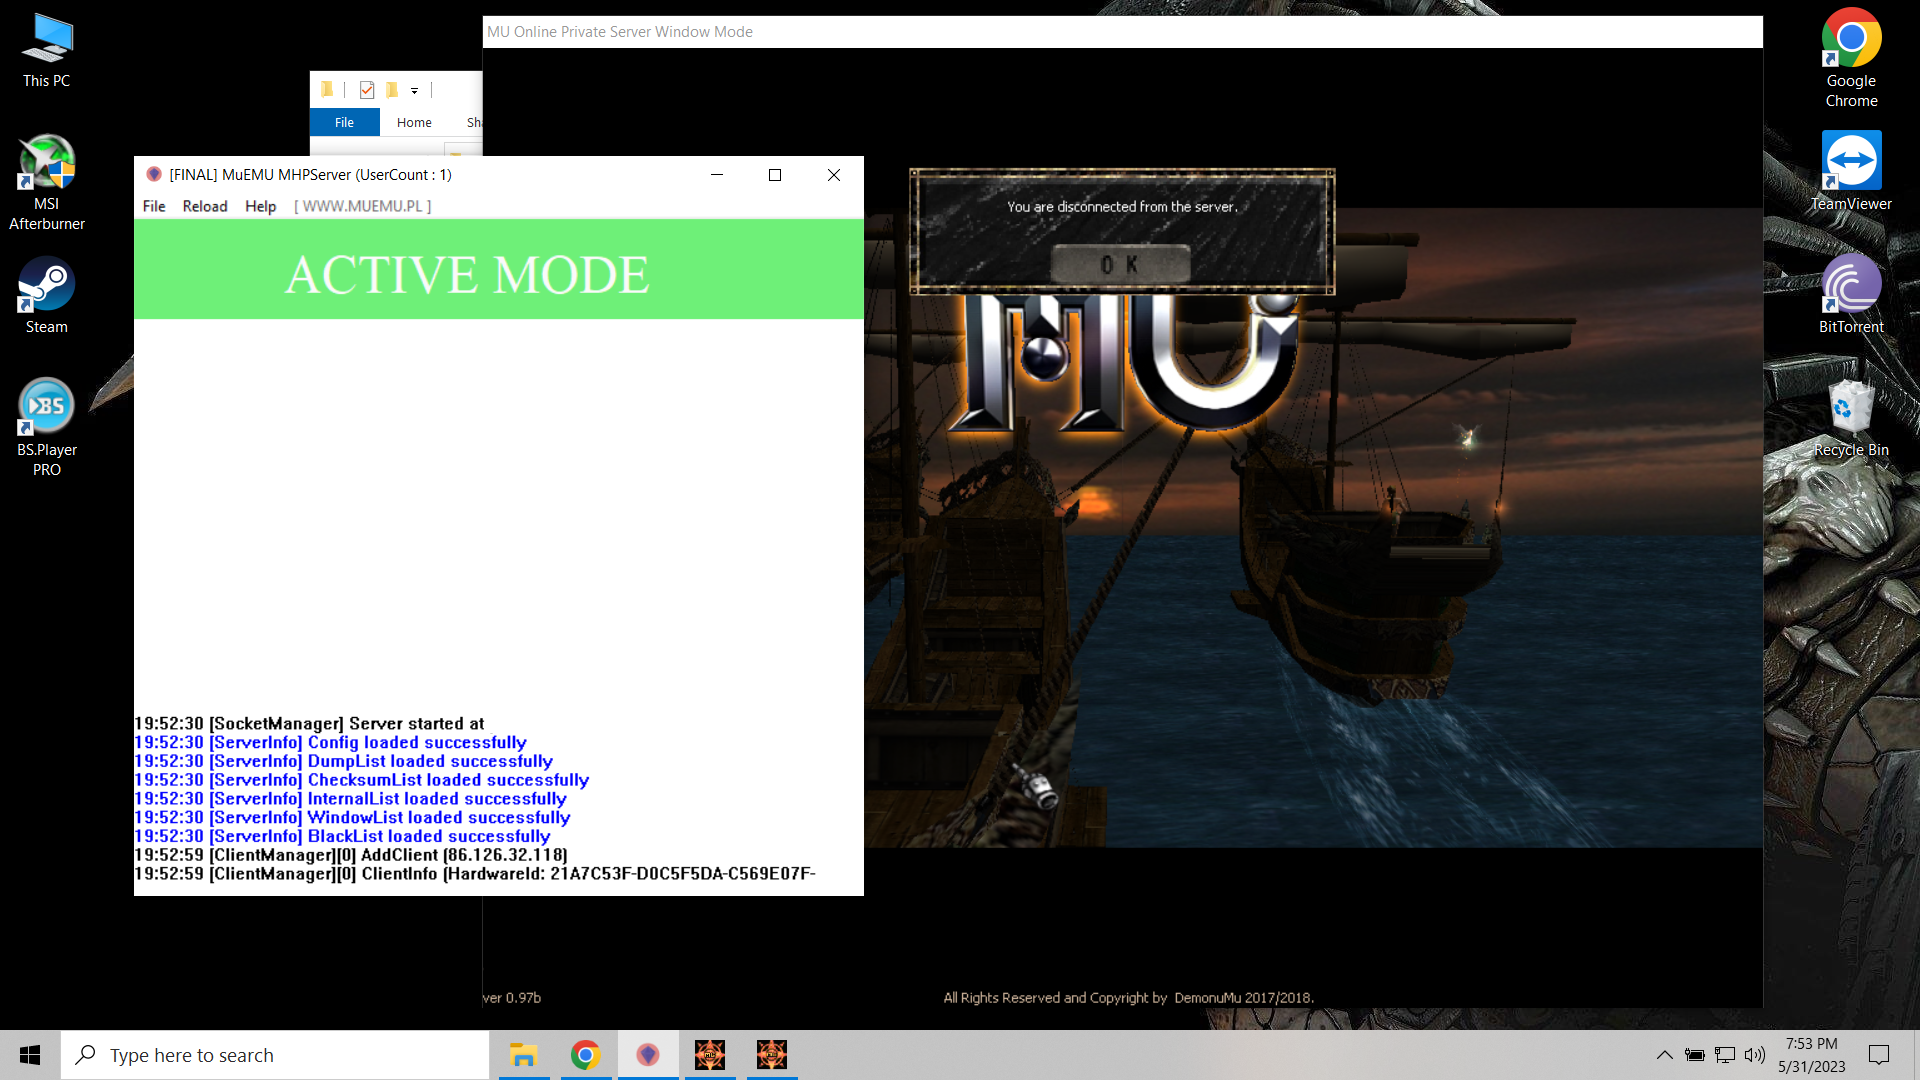Open the BS.Player PRO desktop shortcut
The width and height of the screenshot is (1920, 1080).
pos(47,427)
